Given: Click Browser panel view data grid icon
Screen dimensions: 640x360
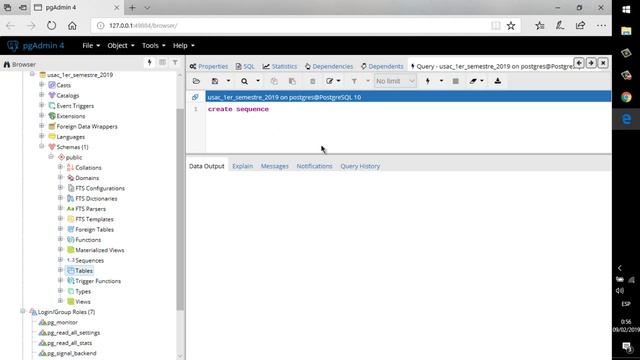Looking at the screenshot, I should 162,62.
